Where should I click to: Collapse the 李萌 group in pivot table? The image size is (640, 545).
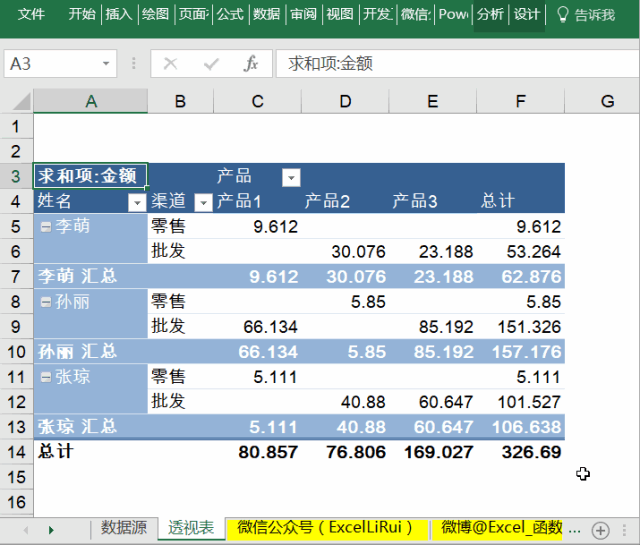45,227
